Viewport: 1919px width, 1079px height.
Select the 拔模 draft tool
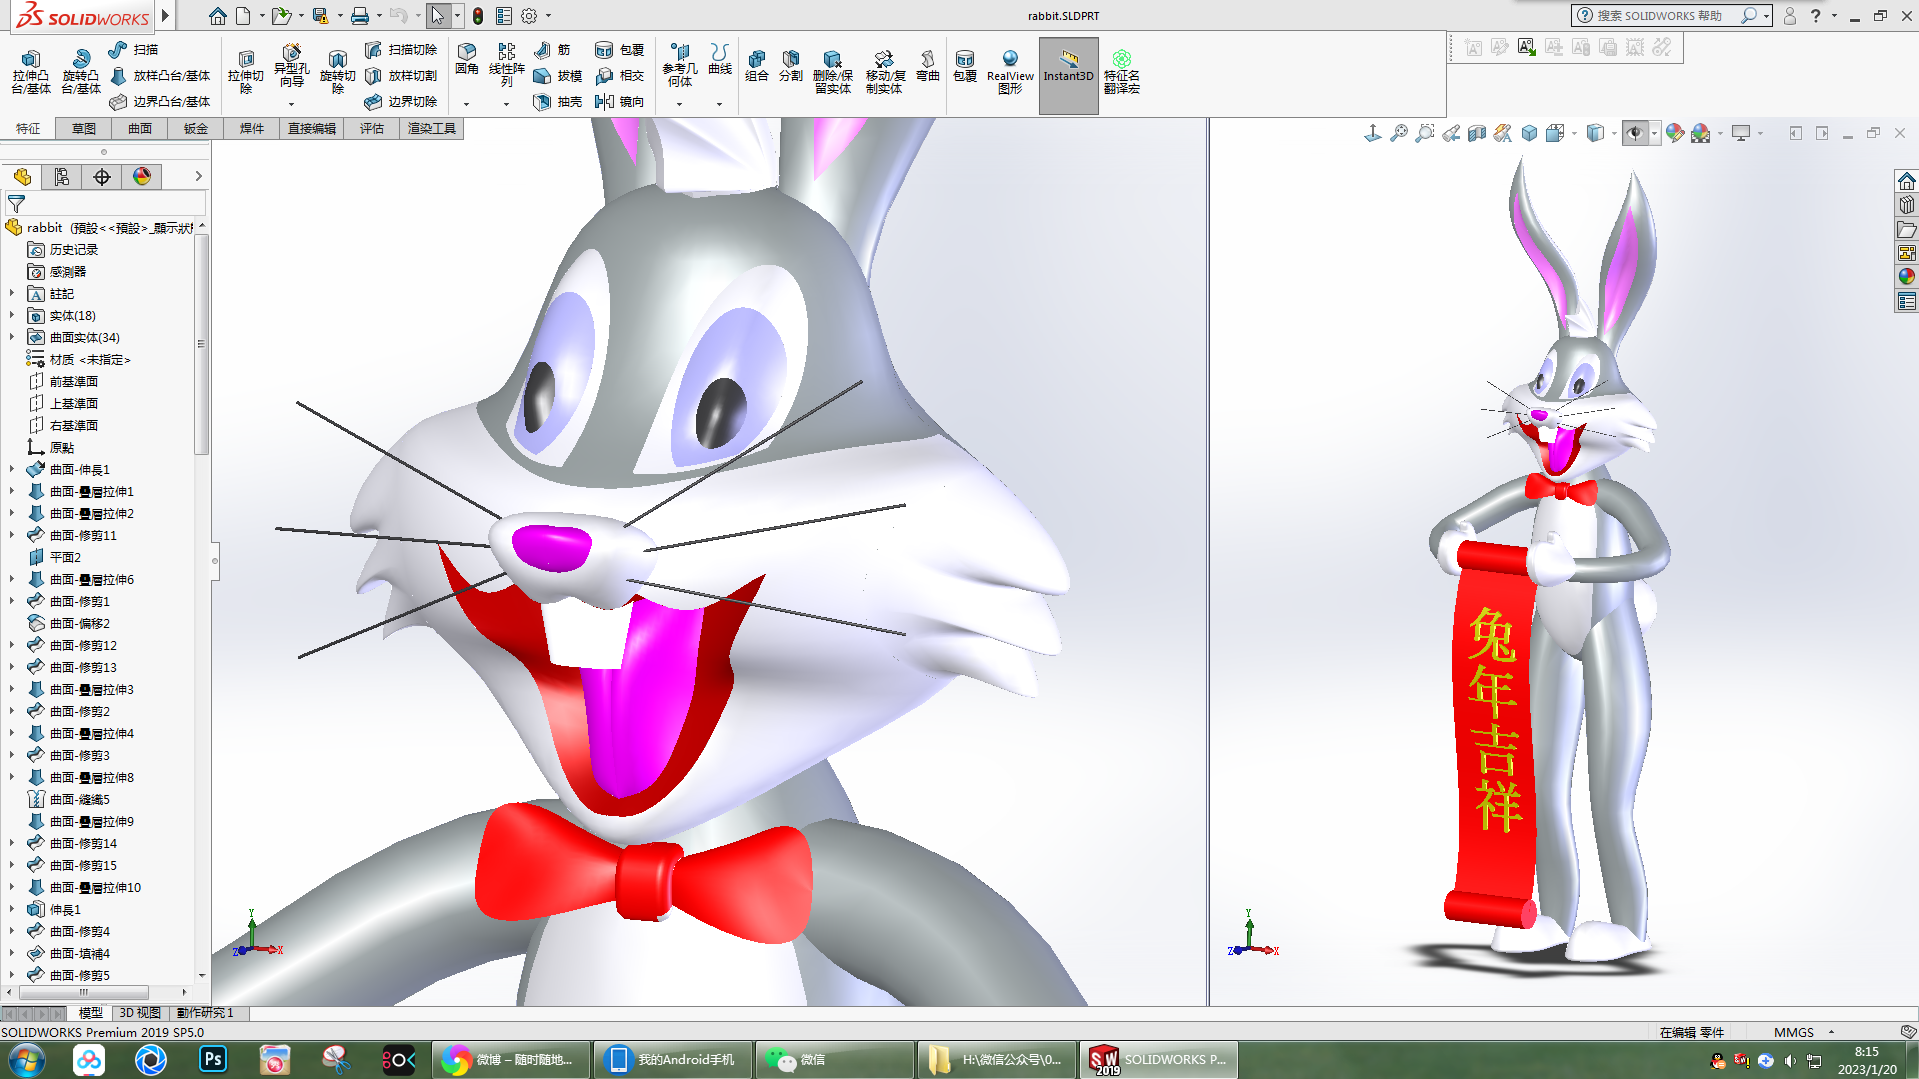558,75
